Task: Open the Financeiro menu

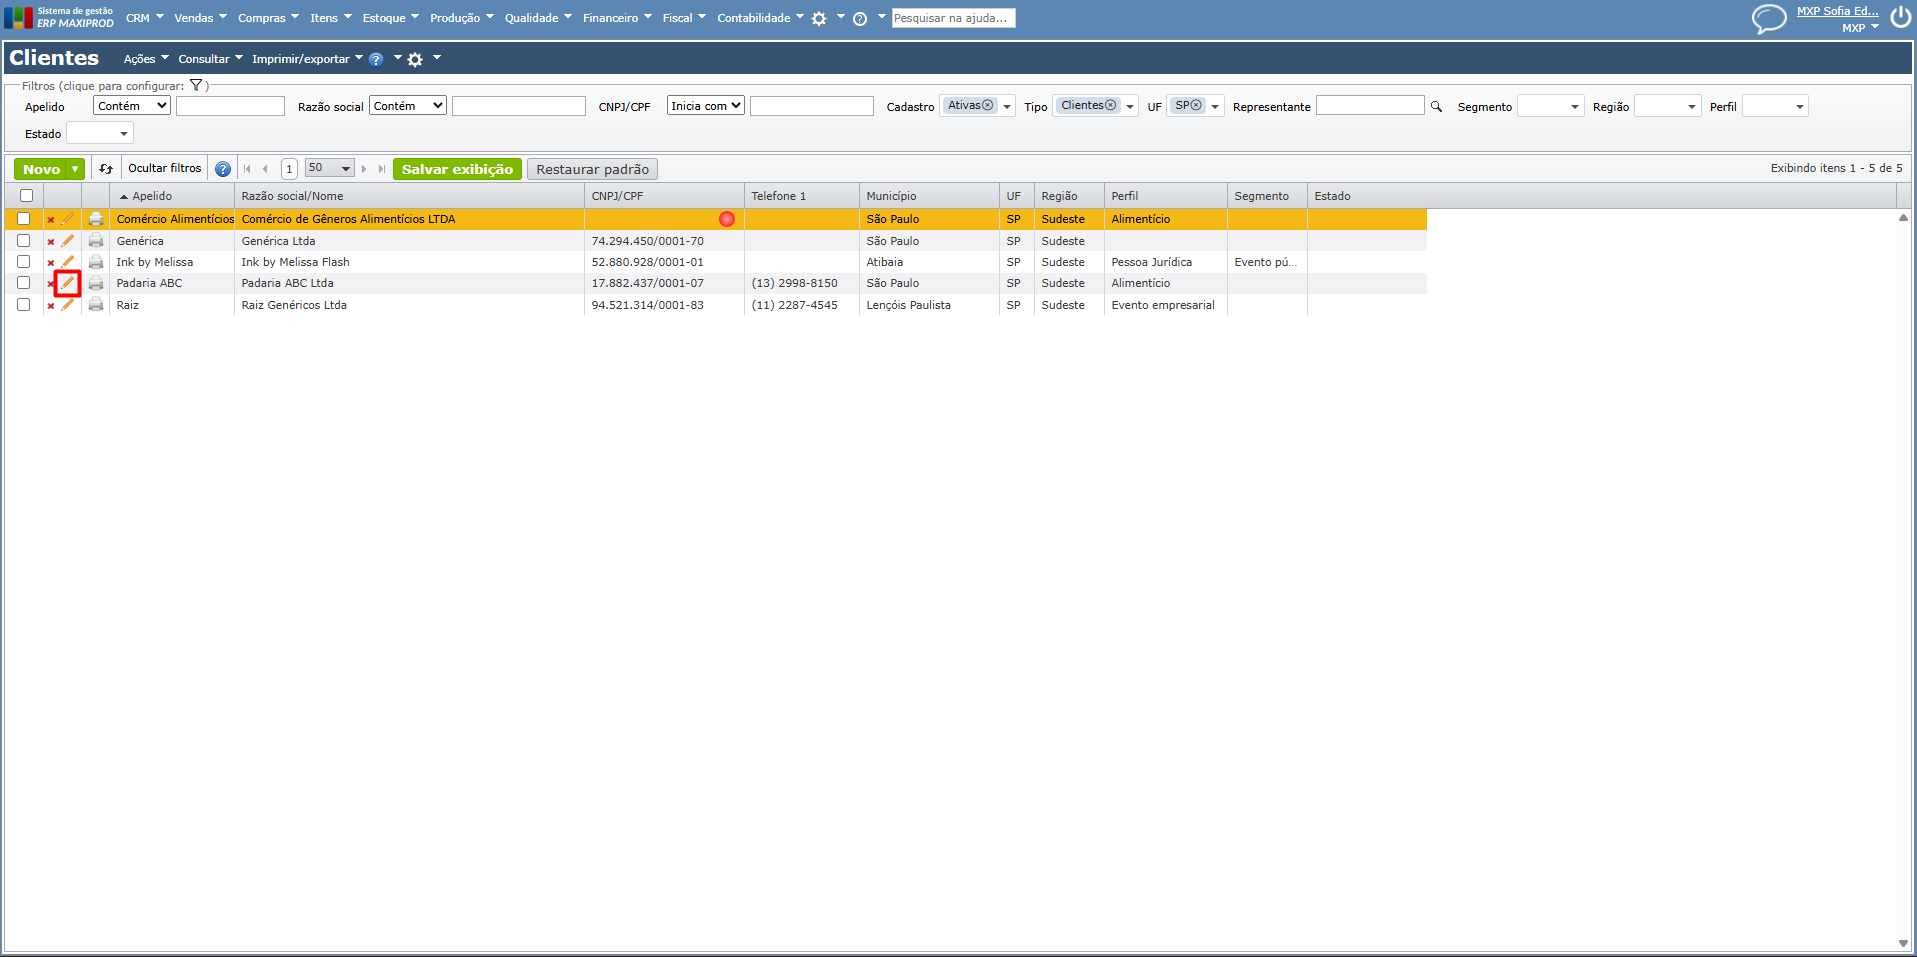Action: (x=617, y=18)
